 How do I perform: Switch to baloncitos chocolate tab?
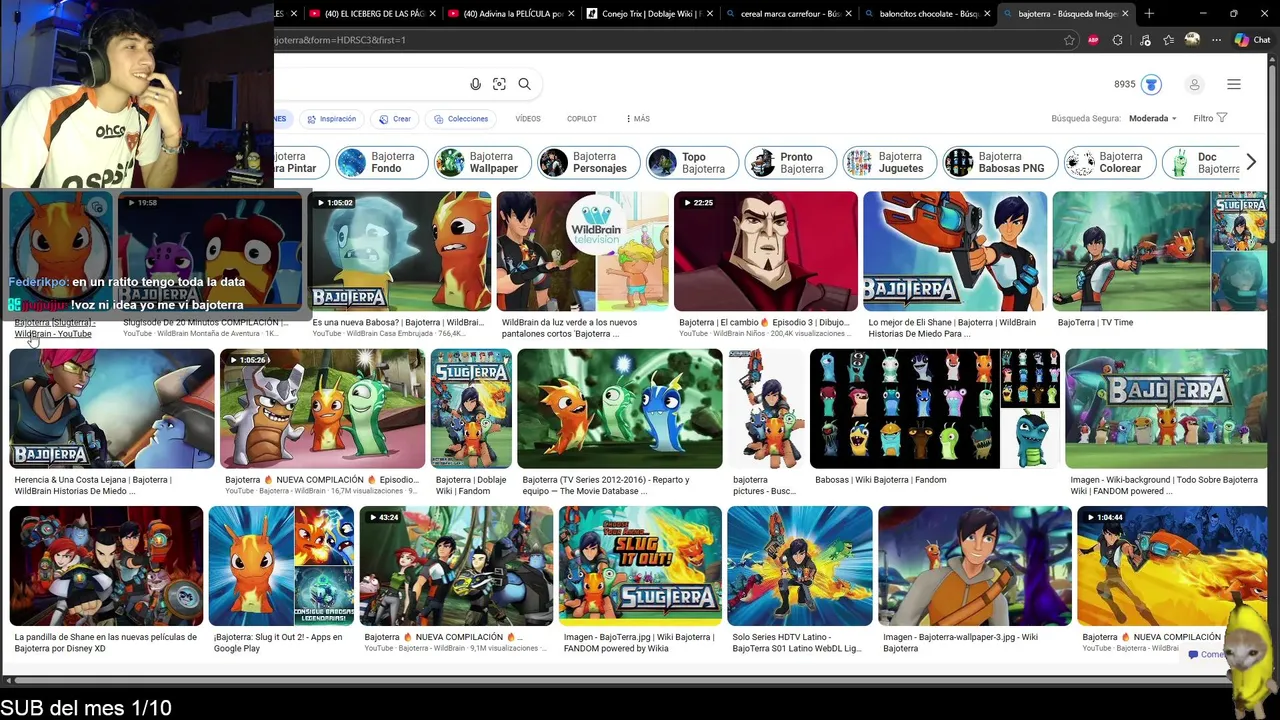[926, 13]
